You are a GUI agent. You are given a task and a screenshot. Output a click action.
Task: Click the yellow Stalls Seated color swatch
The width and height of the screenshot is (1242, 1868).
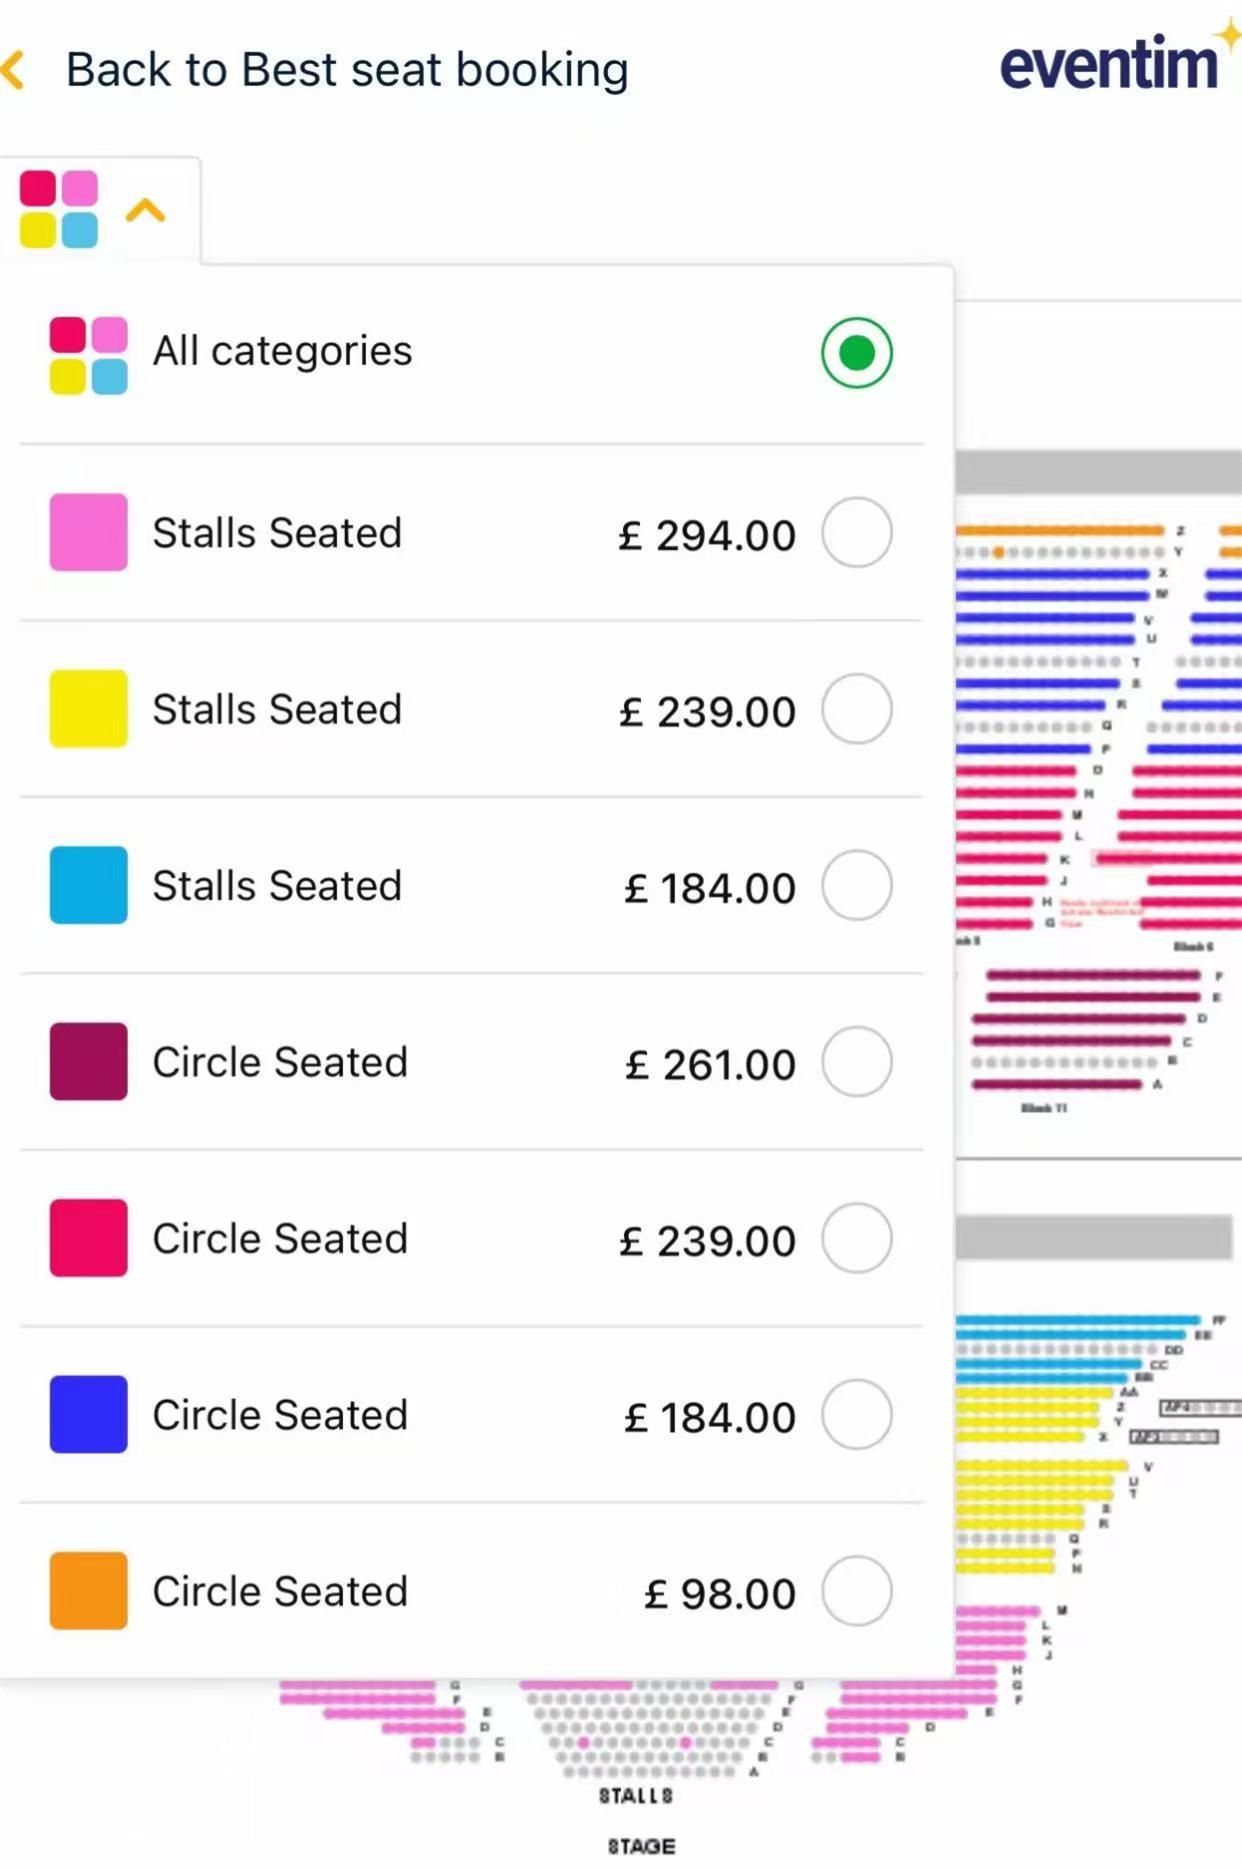[x=89, y=709]
